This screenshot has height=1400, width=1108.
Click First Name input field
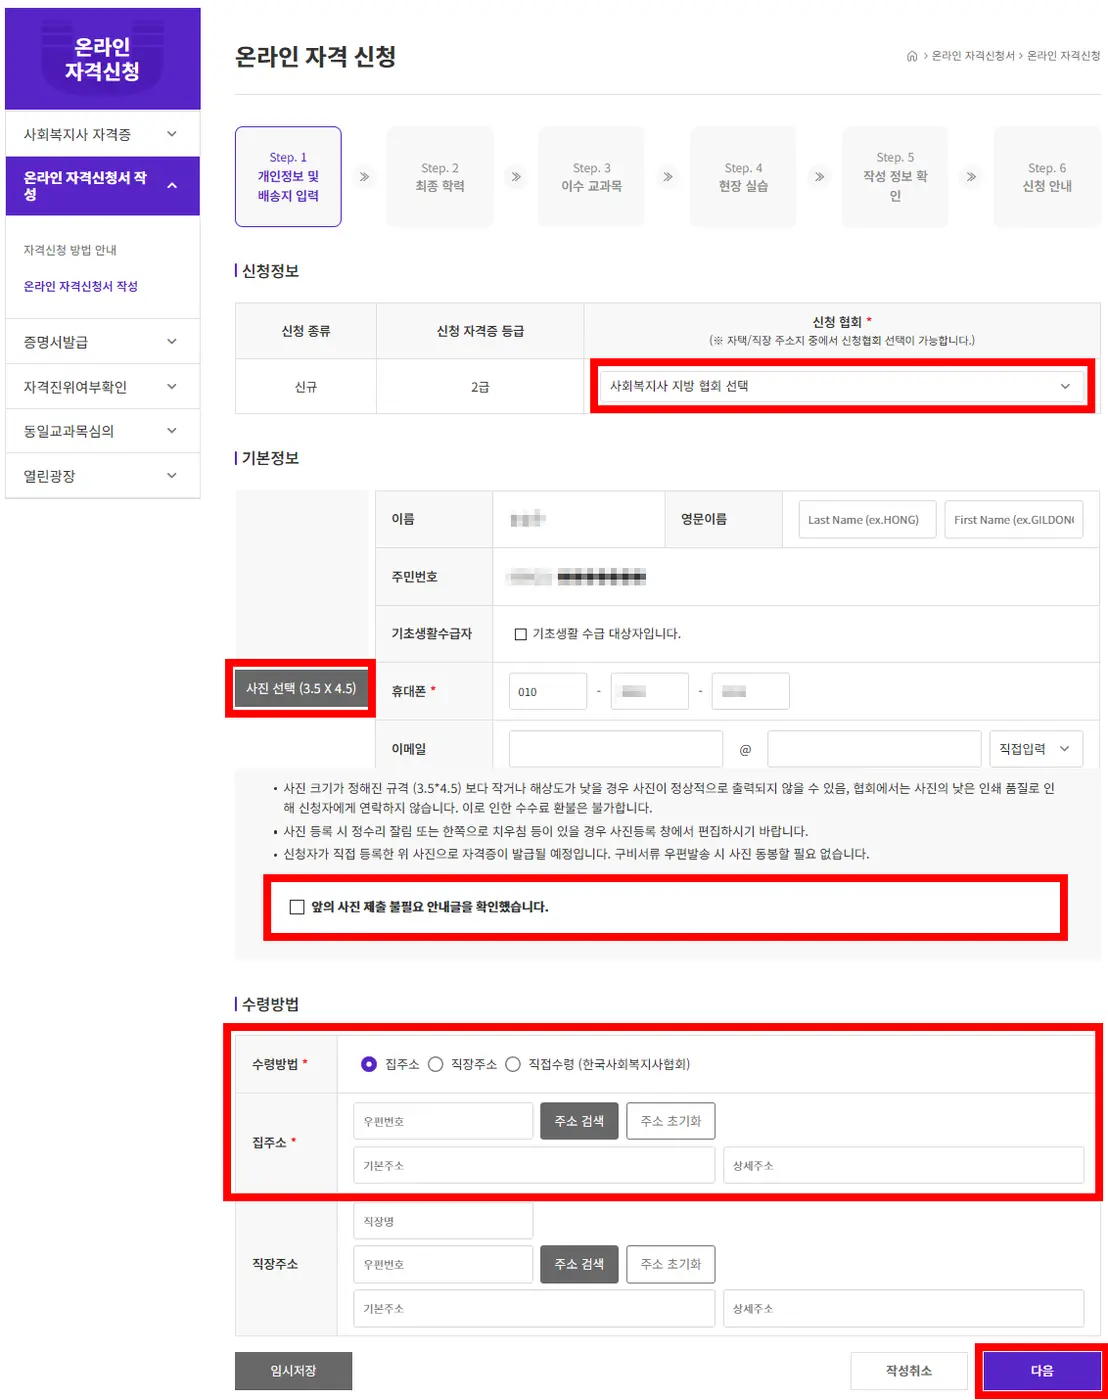point(1014,520)
